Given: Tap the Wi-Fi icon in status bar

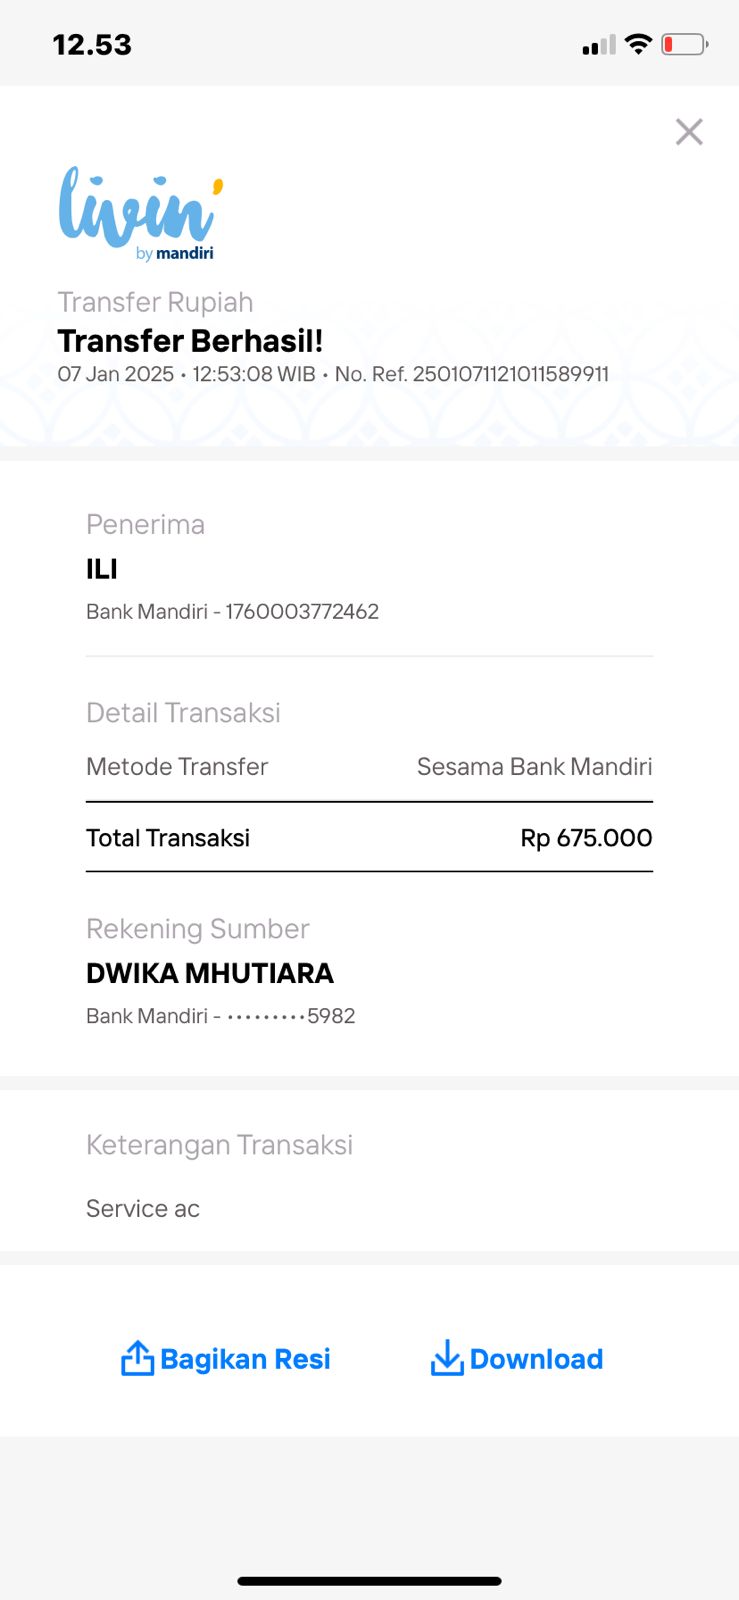Looking at the screenshot, I should 638,44.
